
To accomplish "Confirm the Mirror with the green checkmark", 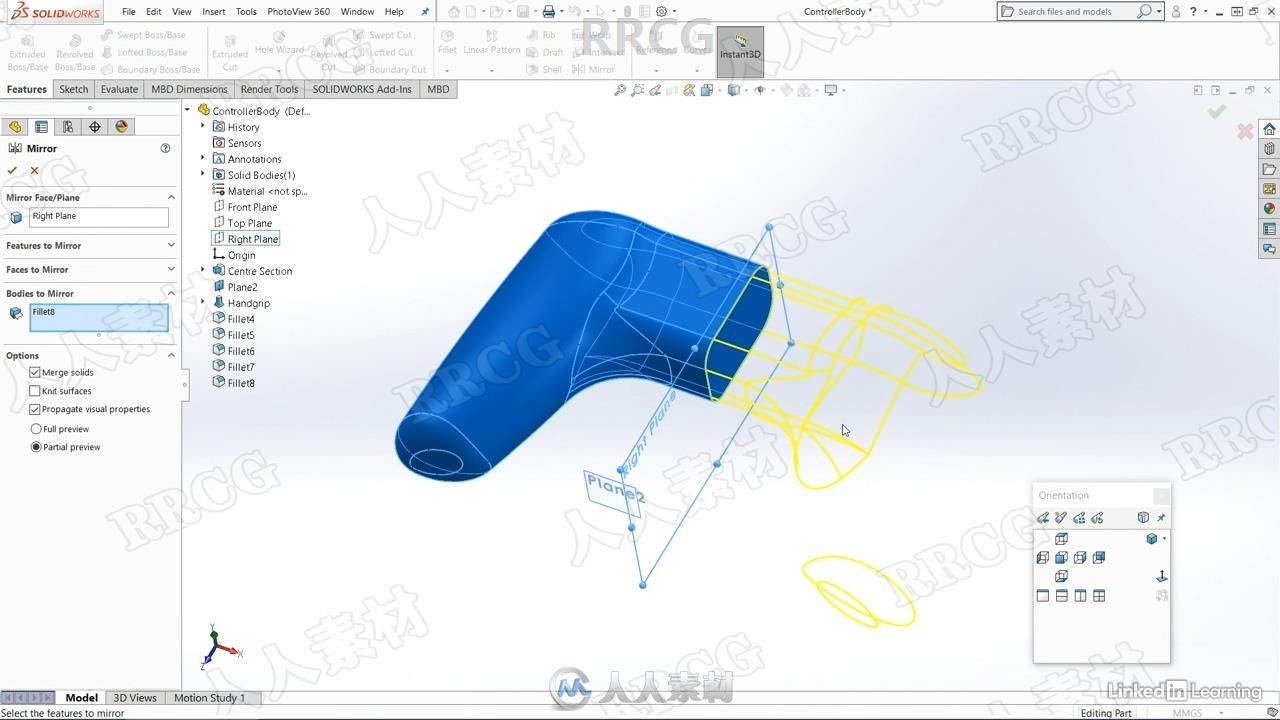I will (x=12, y=170).
